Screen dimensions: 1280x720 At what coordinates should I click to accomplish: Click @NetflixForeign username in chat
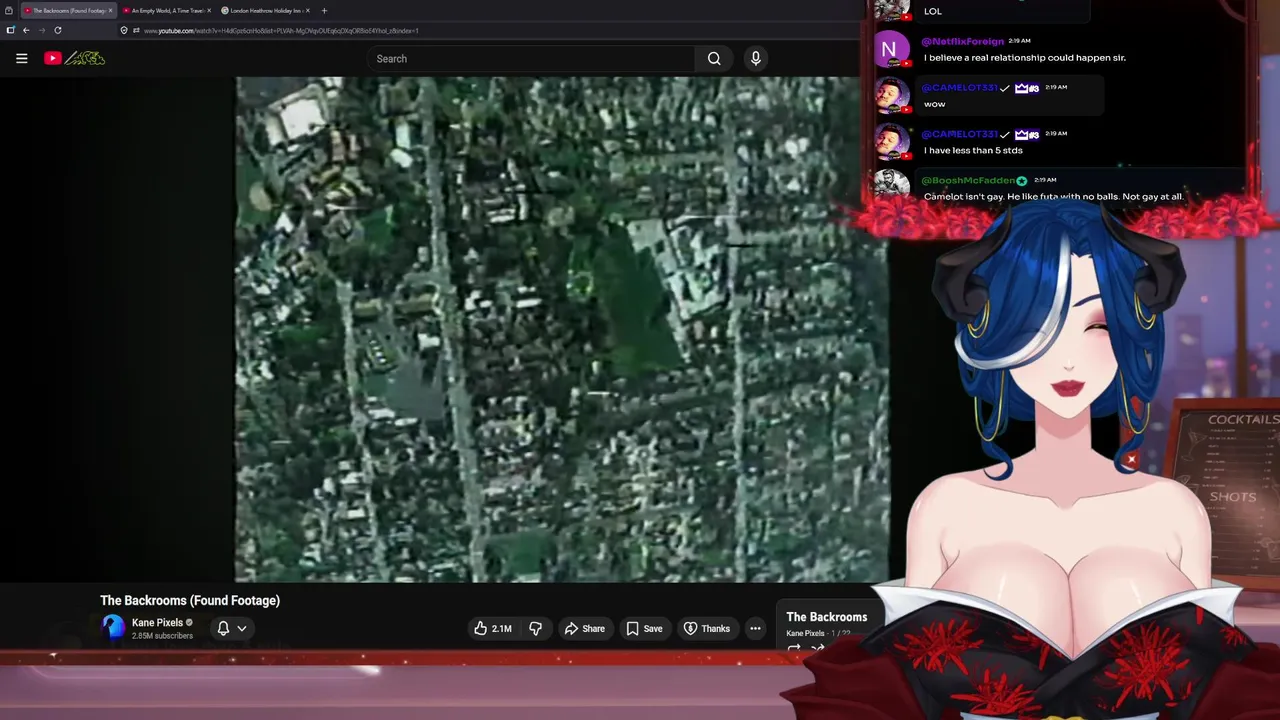coord(962,41)
